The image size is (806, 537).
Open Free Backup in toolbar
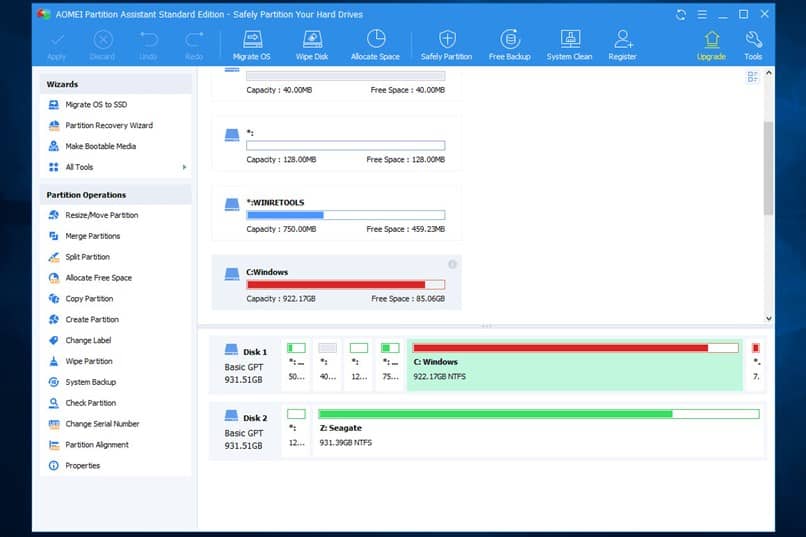click(509, 45)
